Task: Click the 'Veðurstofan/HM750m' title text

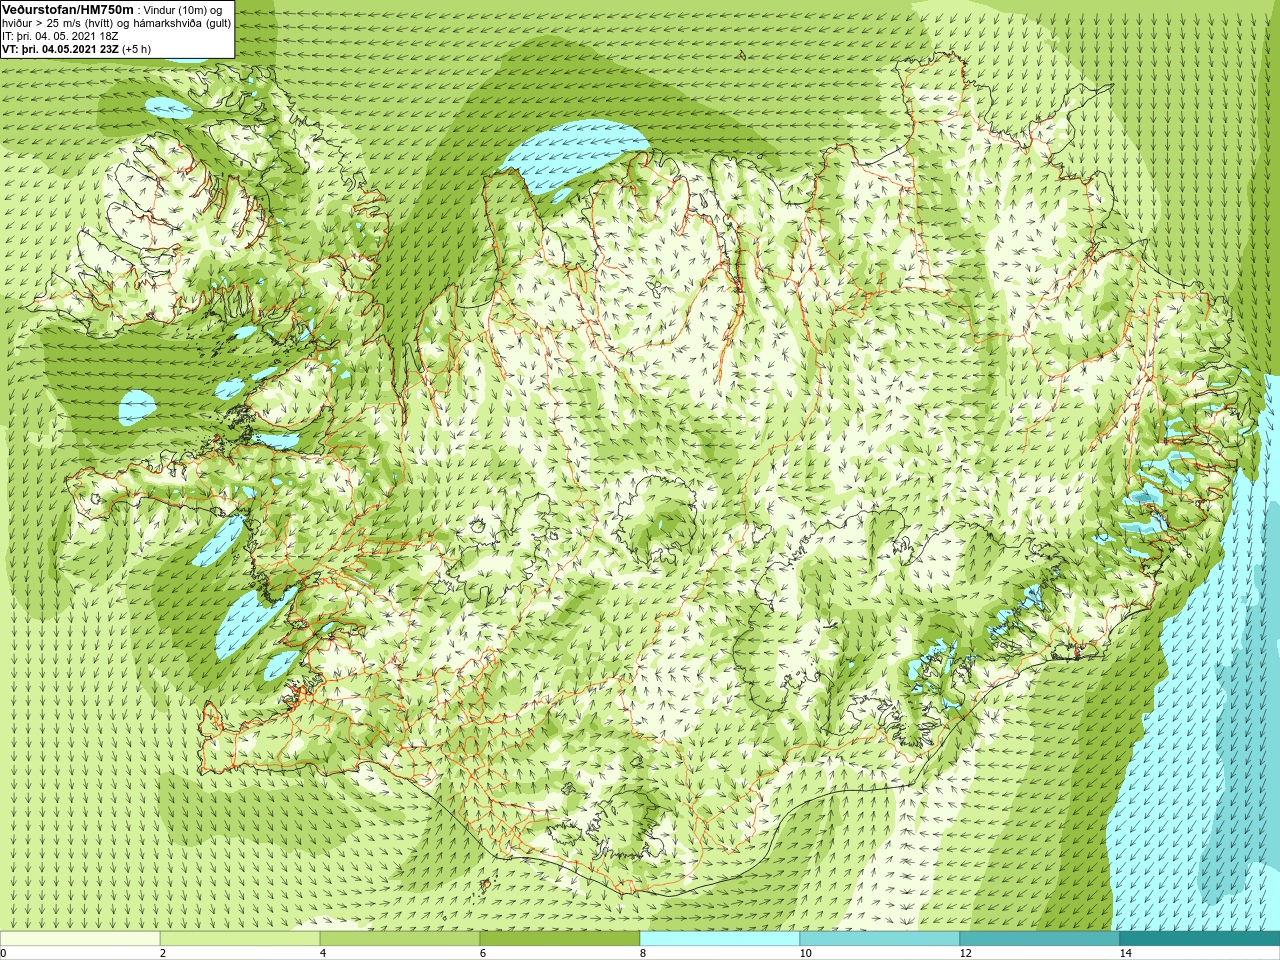Action: (68, 9)
